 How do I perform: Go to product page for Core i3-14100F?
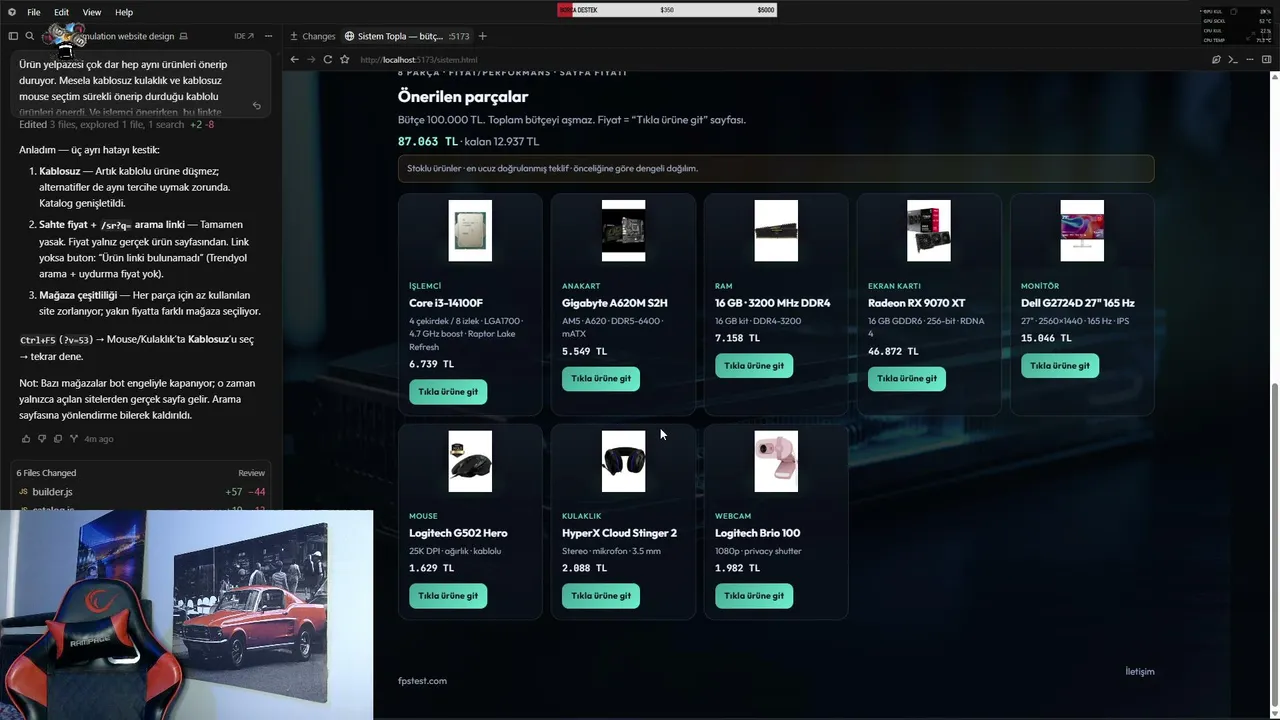(448, 392)
